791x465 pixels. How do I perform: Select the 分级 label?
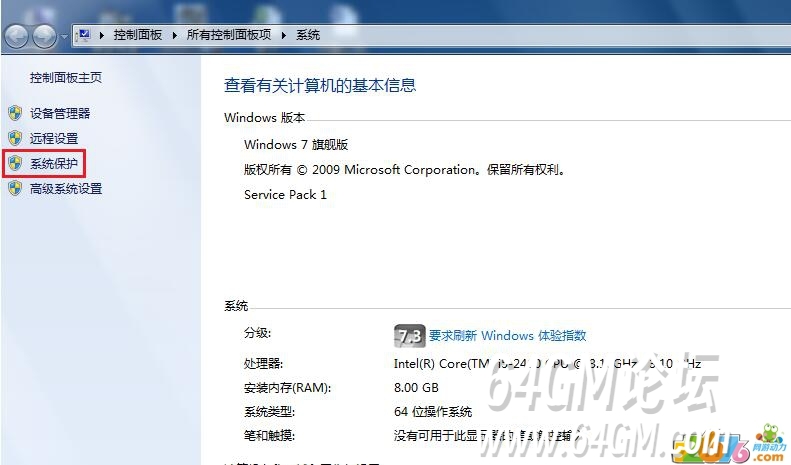(x=257, y=333)
